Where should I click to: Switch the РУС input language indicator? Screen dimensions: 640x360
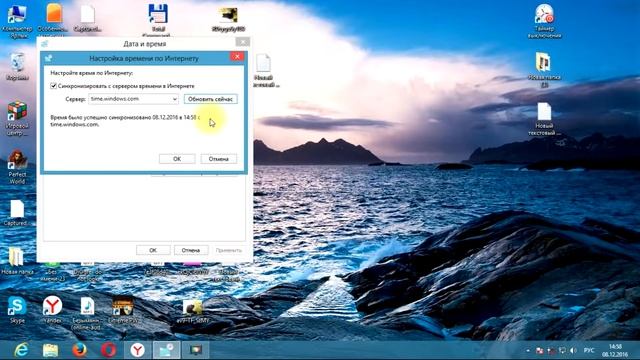click(589, 351)
